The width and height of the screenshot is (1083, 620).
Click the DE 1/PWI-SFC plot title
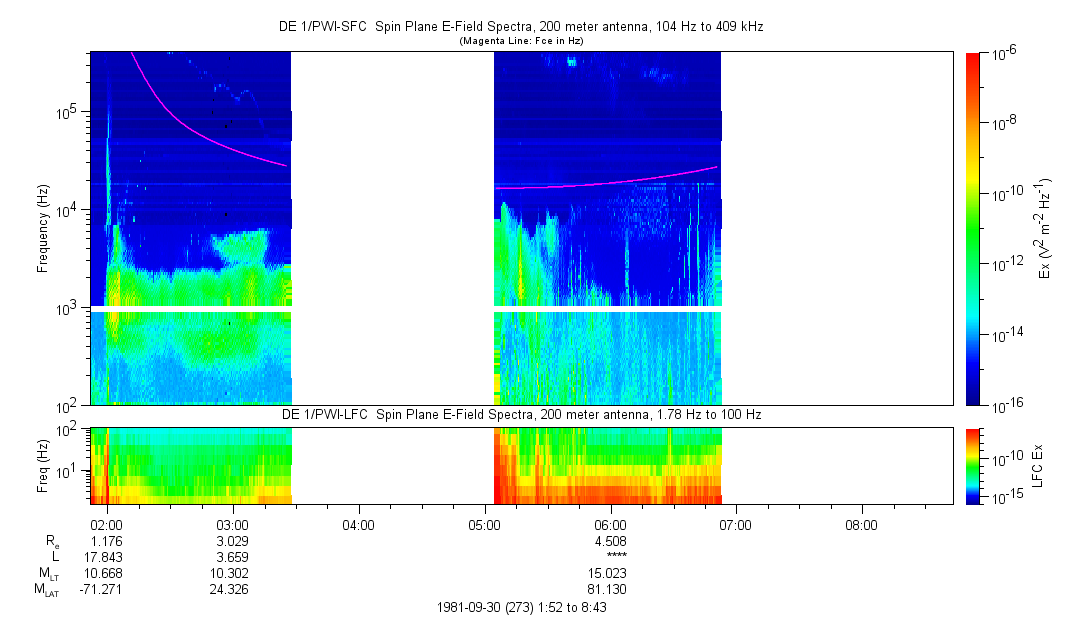click(520, 27)
